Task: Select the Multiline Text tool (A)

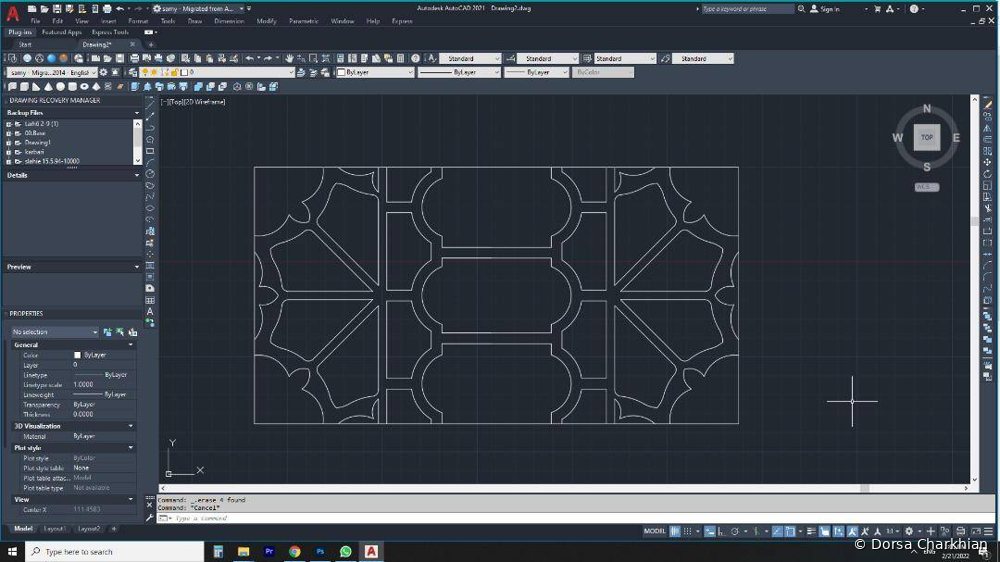Action: pyautogui.click(x=150, y=312)
